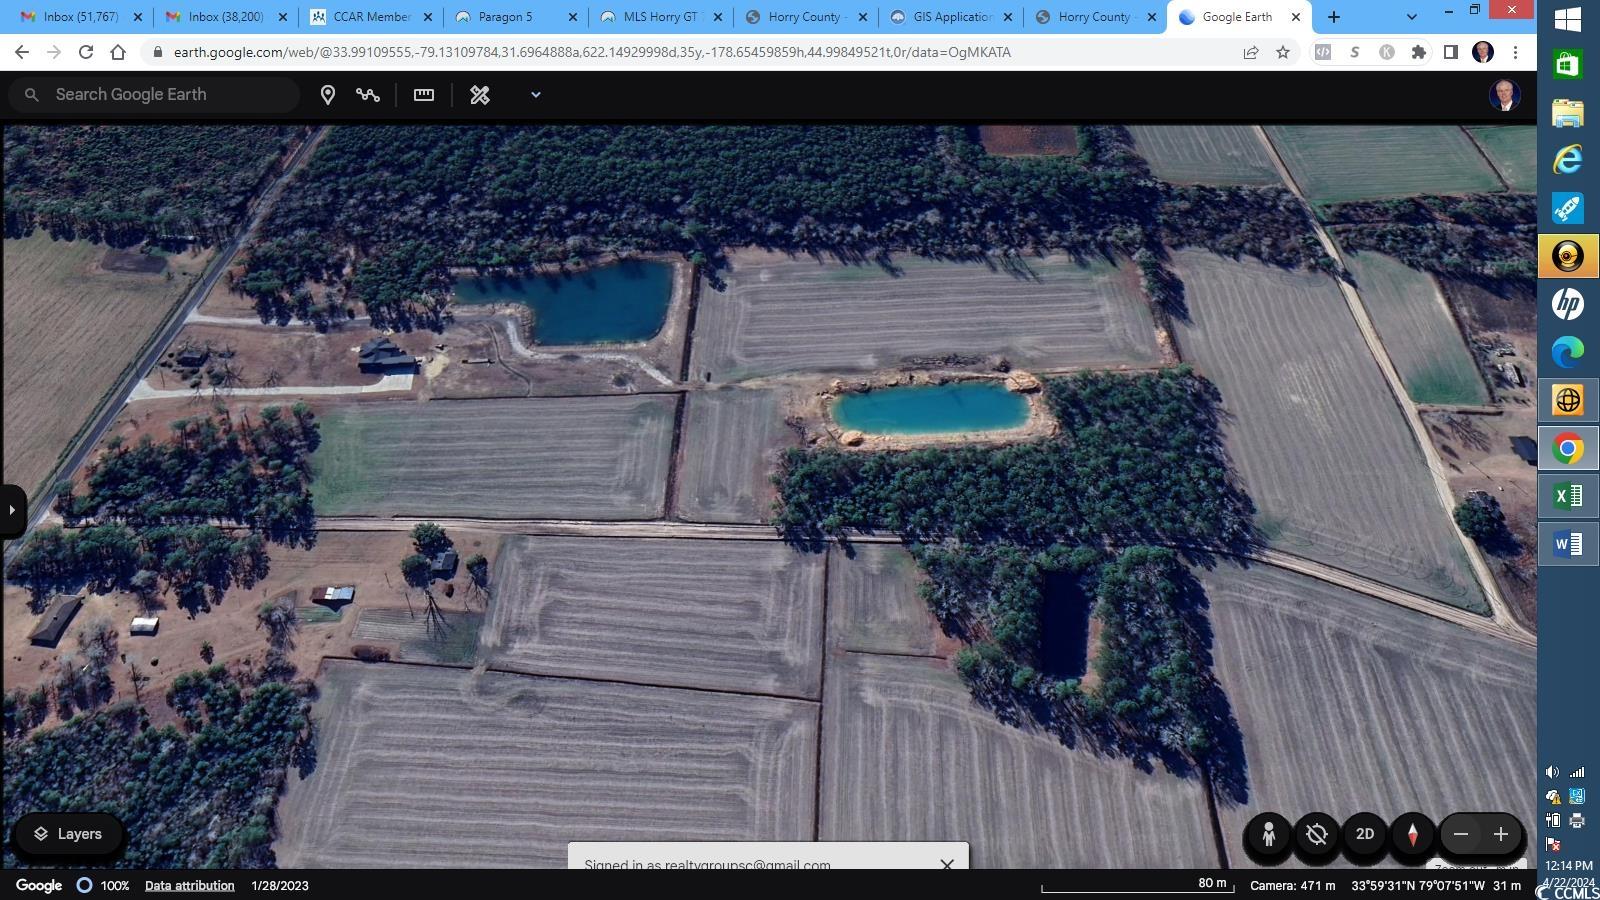Select the draw path tool icon
The width and height of the screenshot is (1600, 900).
pyautogui.click(x=368, y=95)
